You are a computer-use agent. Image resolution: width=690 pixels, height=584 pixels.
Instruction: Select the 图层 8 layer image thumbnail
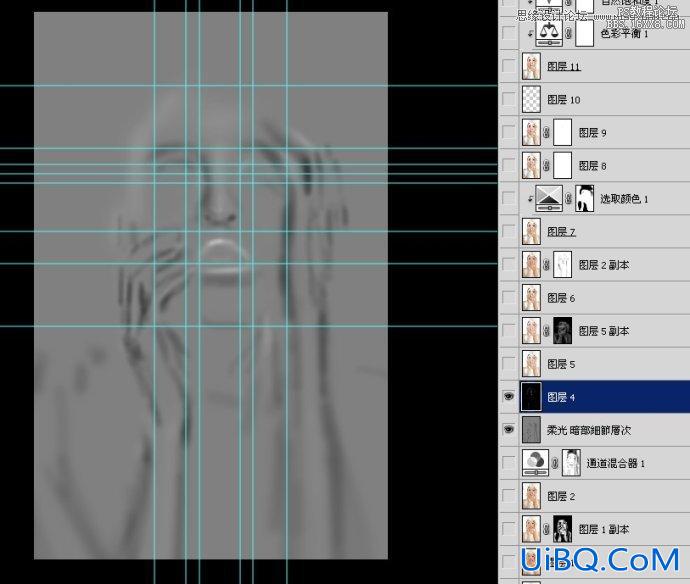pos(531,165)
